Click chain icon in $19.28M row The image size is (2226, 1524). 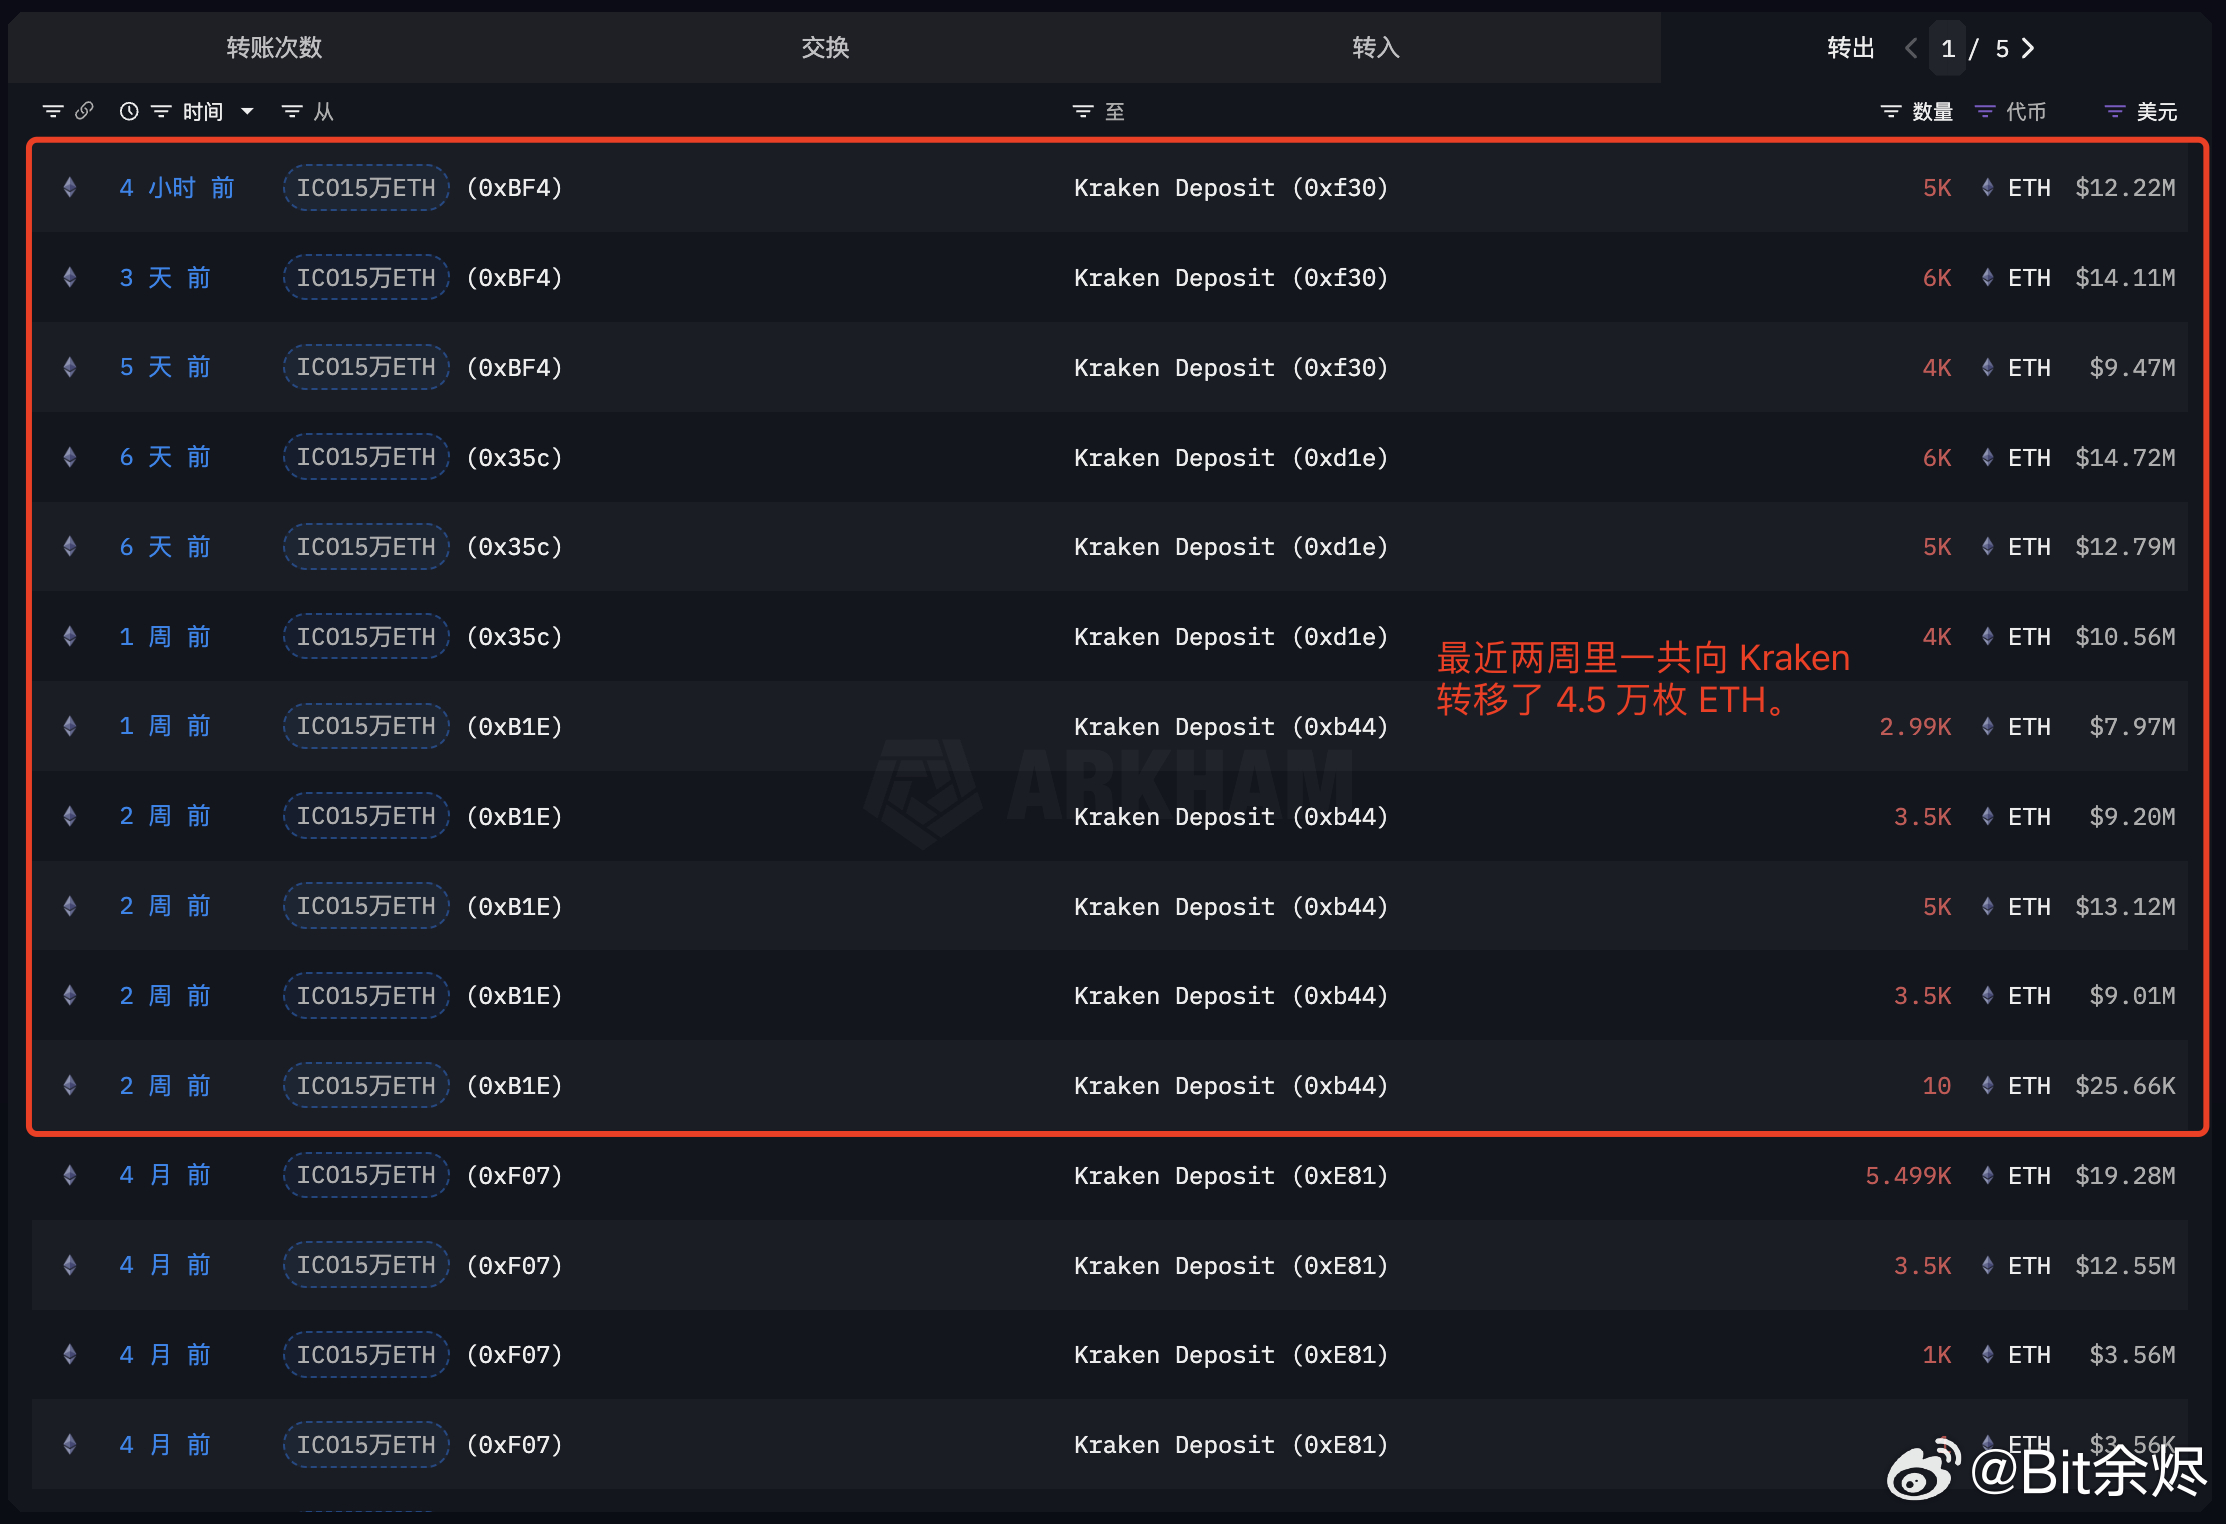click(70, 1175)
